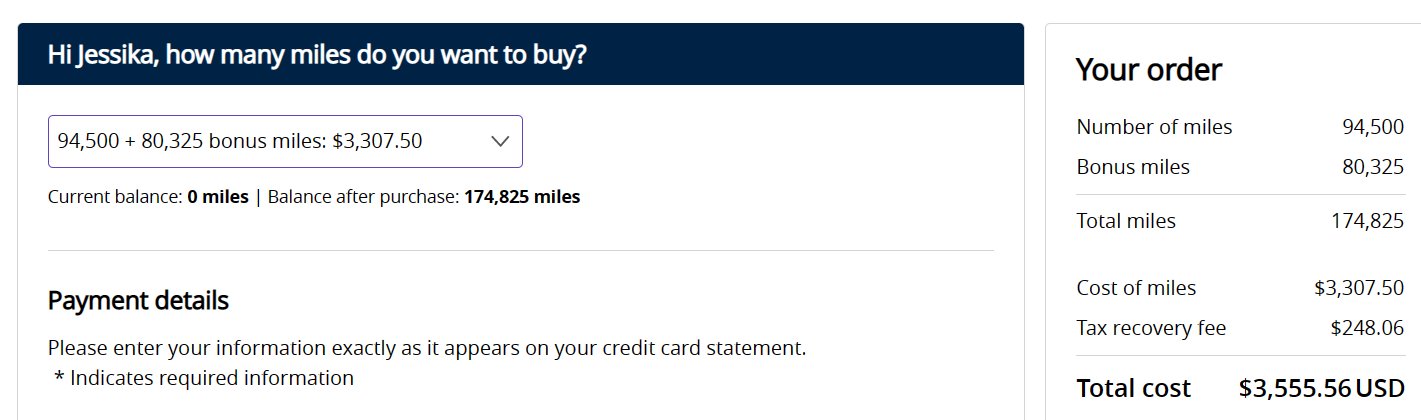
Task: Click the 'Tax recovery fee' label
Action: pyautogui.click(x=1151, y=328)
